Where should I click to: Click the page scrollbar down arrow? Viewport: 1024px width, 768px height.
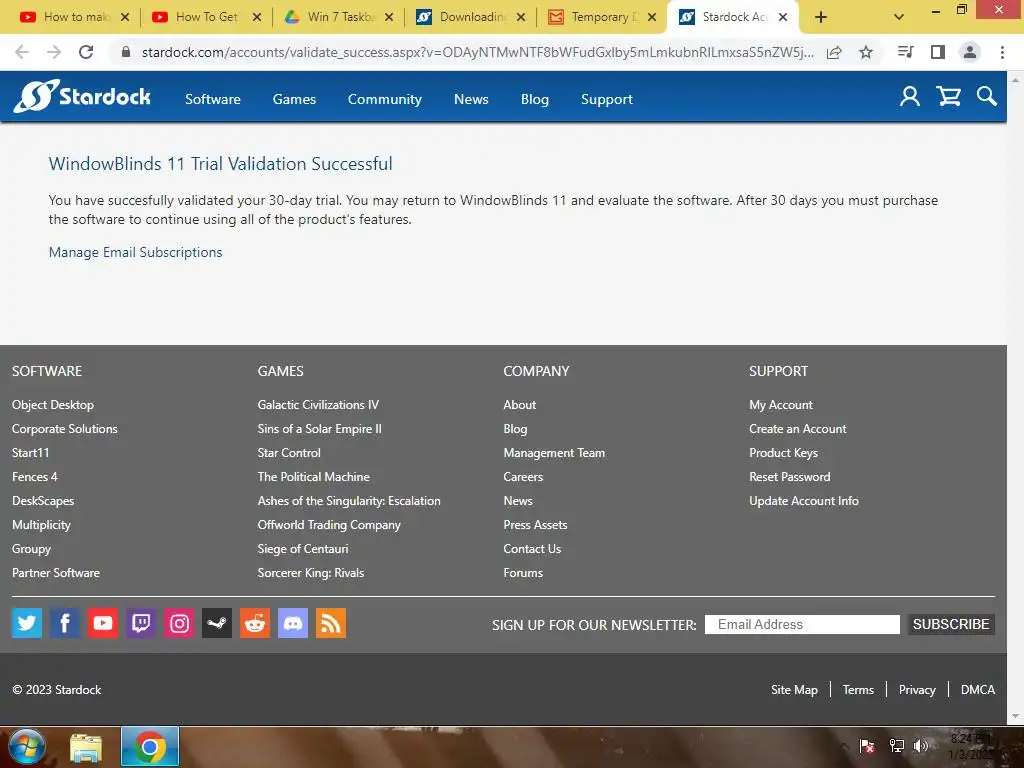pos(1016,717)
